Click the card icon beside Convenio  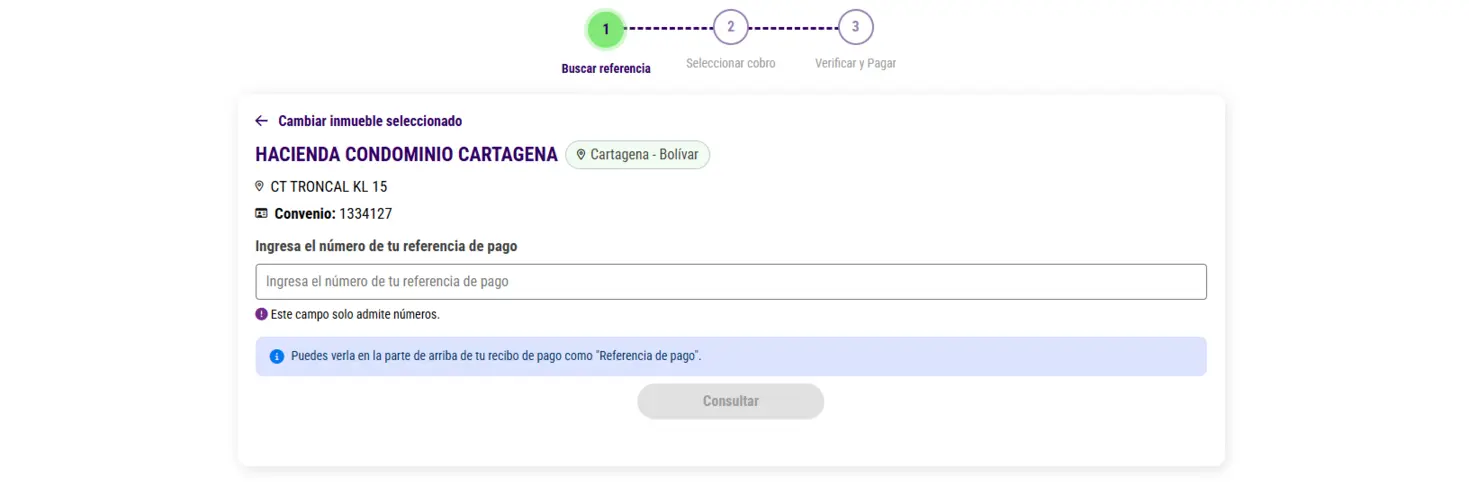(262, 213)
